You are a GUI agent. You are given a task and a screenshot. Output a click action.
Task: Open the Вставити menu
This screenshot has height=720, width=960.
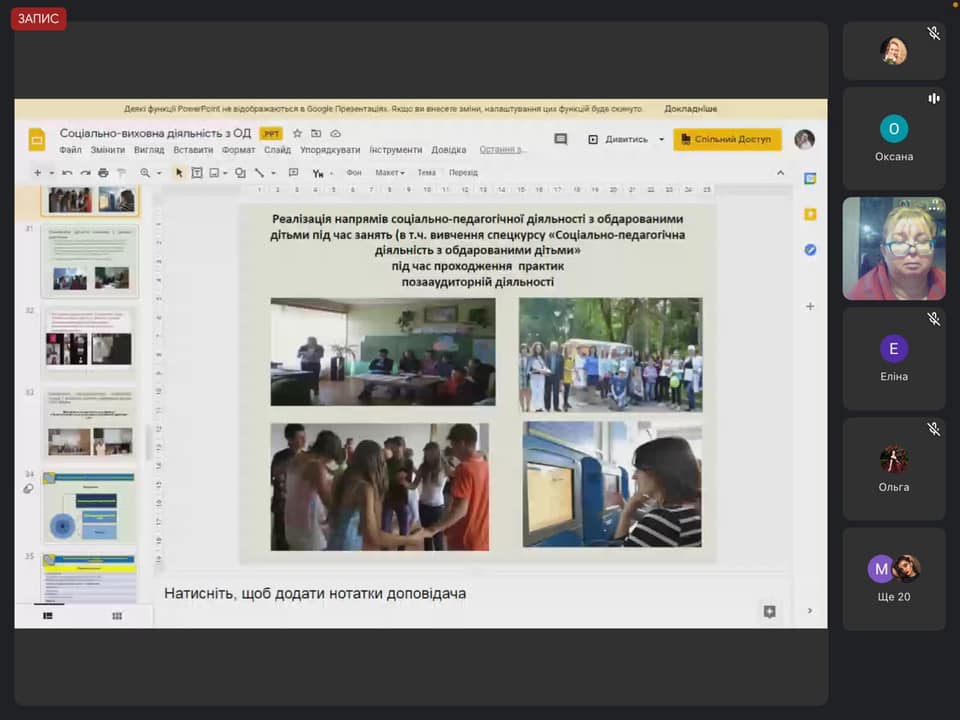(x=193, y=150)
